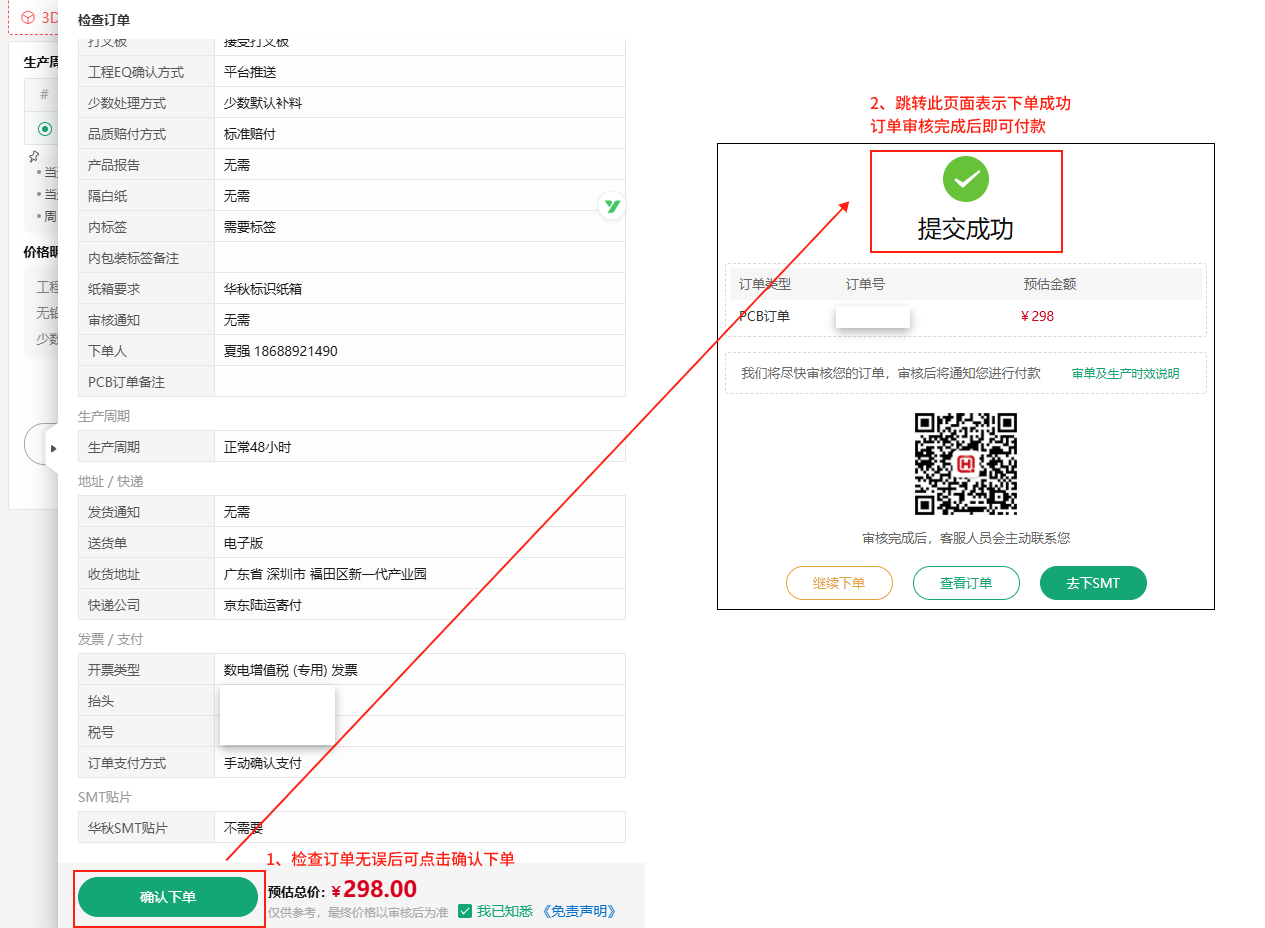Click the floating green Y assistant icon
Image resolution: width=1265 pixels, height=928 pixels.
pos(612,206)
